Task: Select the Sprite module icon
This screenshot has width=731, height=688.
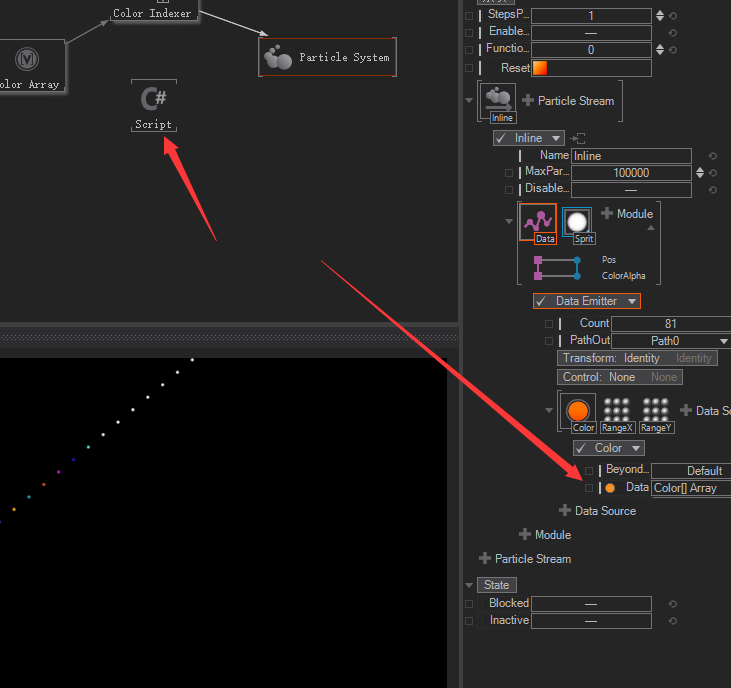Action: (577, 224)
